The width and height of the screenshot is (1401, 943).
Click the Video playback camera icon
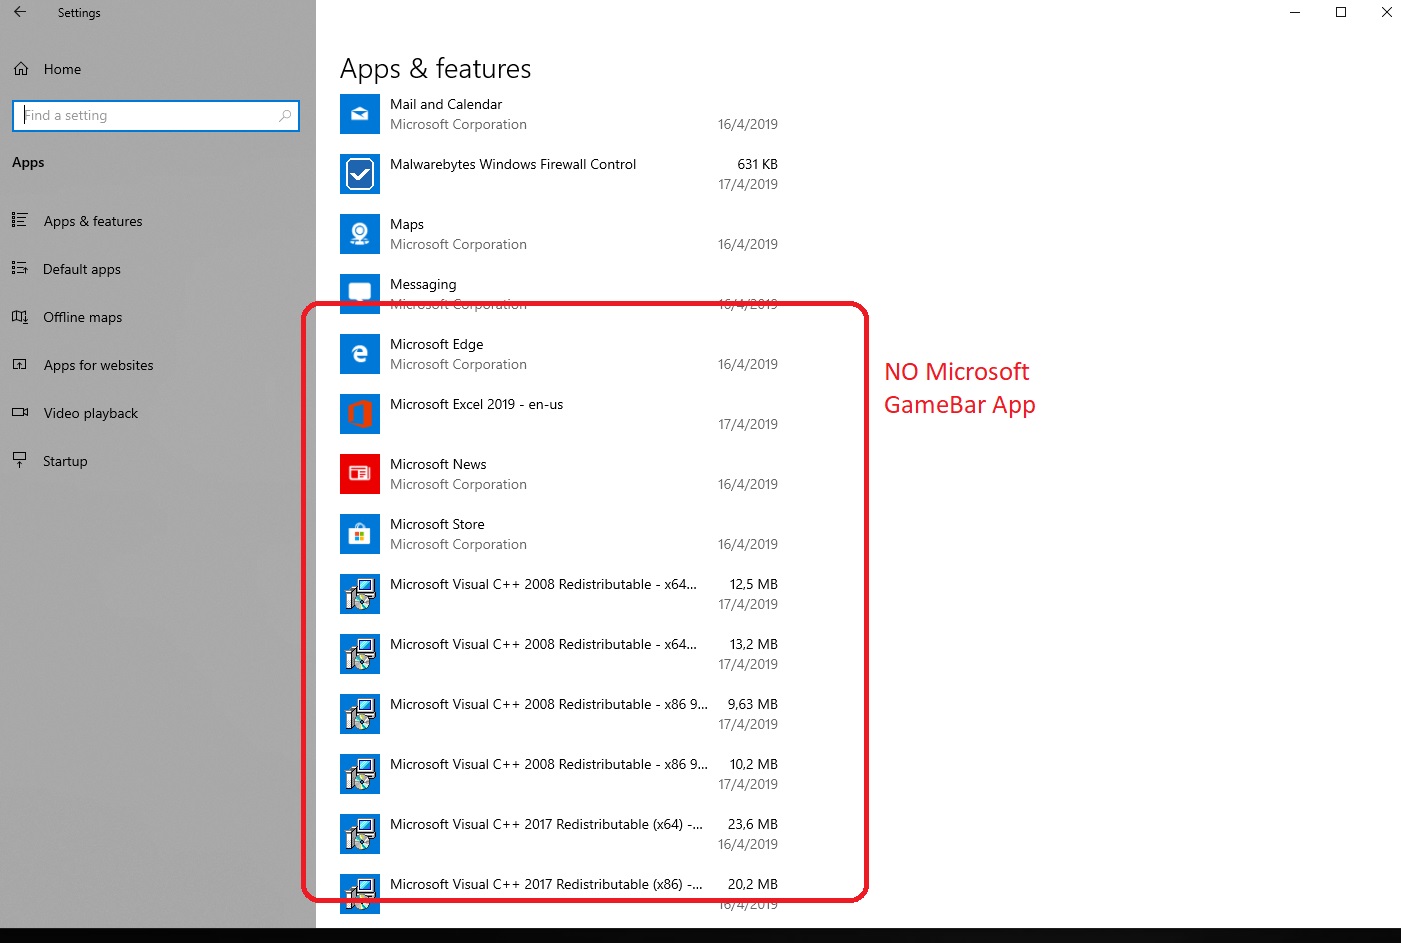point(19,412)
